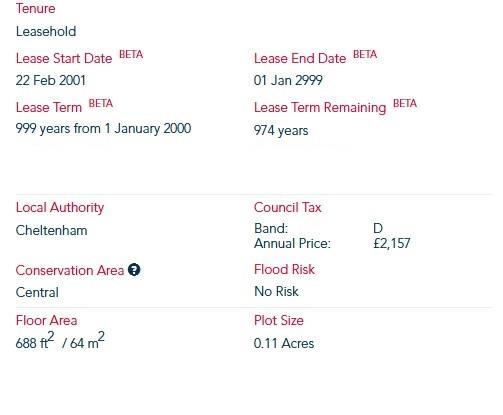Viewport: 503px width, 415px height.
Task: Click the Cheltenham local authority value
Action: coord(51,231)
